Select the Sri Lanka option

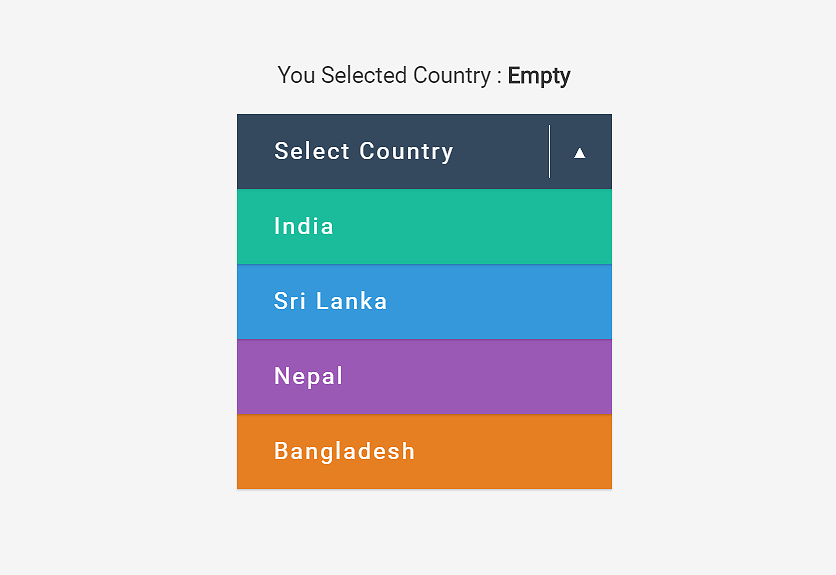424,302
